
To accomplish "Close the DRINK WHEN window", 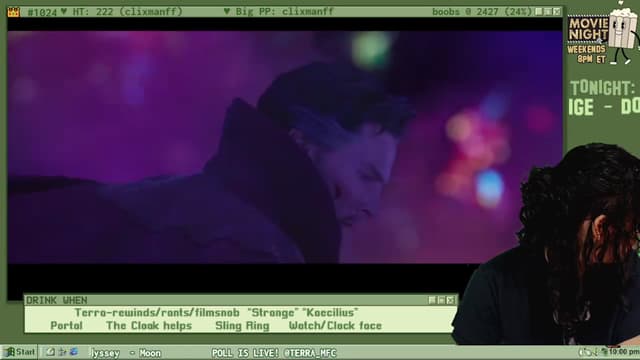I will tap(451, 300).
